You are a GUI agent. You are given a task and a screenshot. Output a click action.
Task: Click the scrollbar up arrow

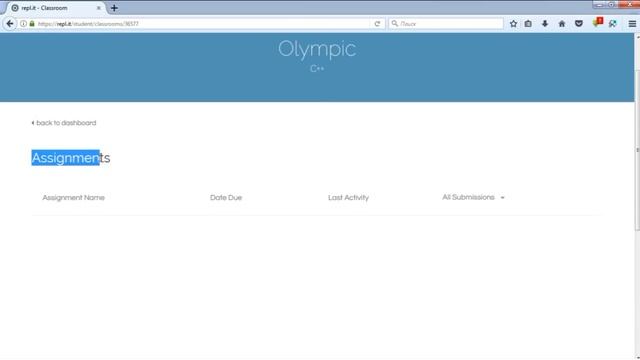[x=637, y=37]
